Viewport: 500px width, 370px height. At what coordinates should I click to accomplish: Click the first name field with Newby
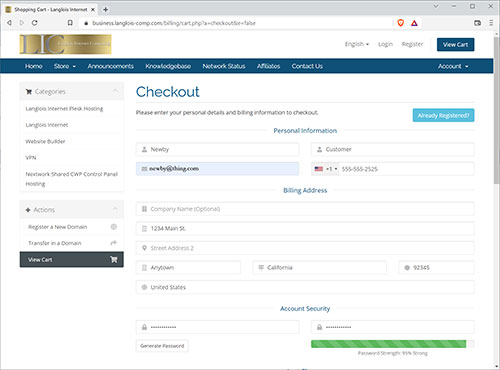pyautogui.click(x=217, y=149)
